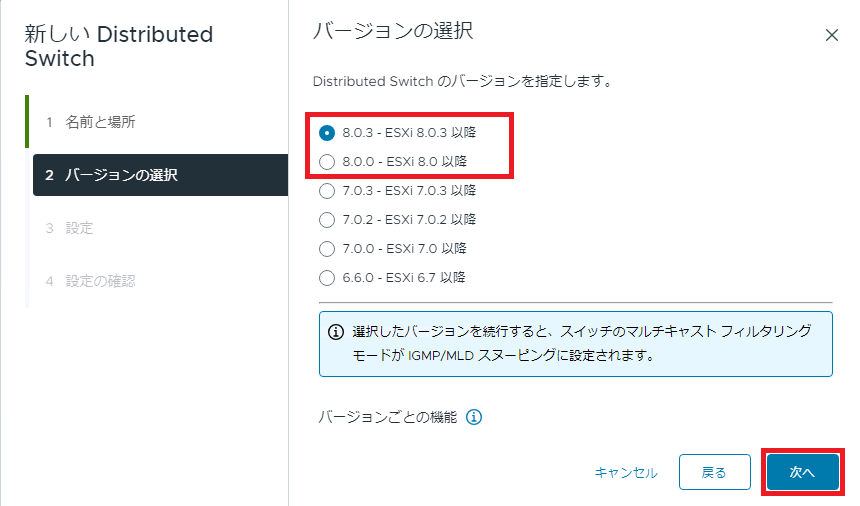The height and width of the screenshot is (506, 860).
Task: Open step 2 バージョンの選択
Action: (x=160, y=175)
